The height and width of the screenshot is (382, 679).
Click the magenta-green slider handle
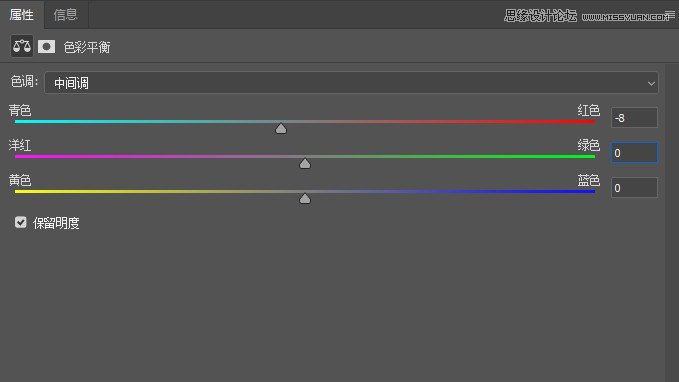pos(305,163)
